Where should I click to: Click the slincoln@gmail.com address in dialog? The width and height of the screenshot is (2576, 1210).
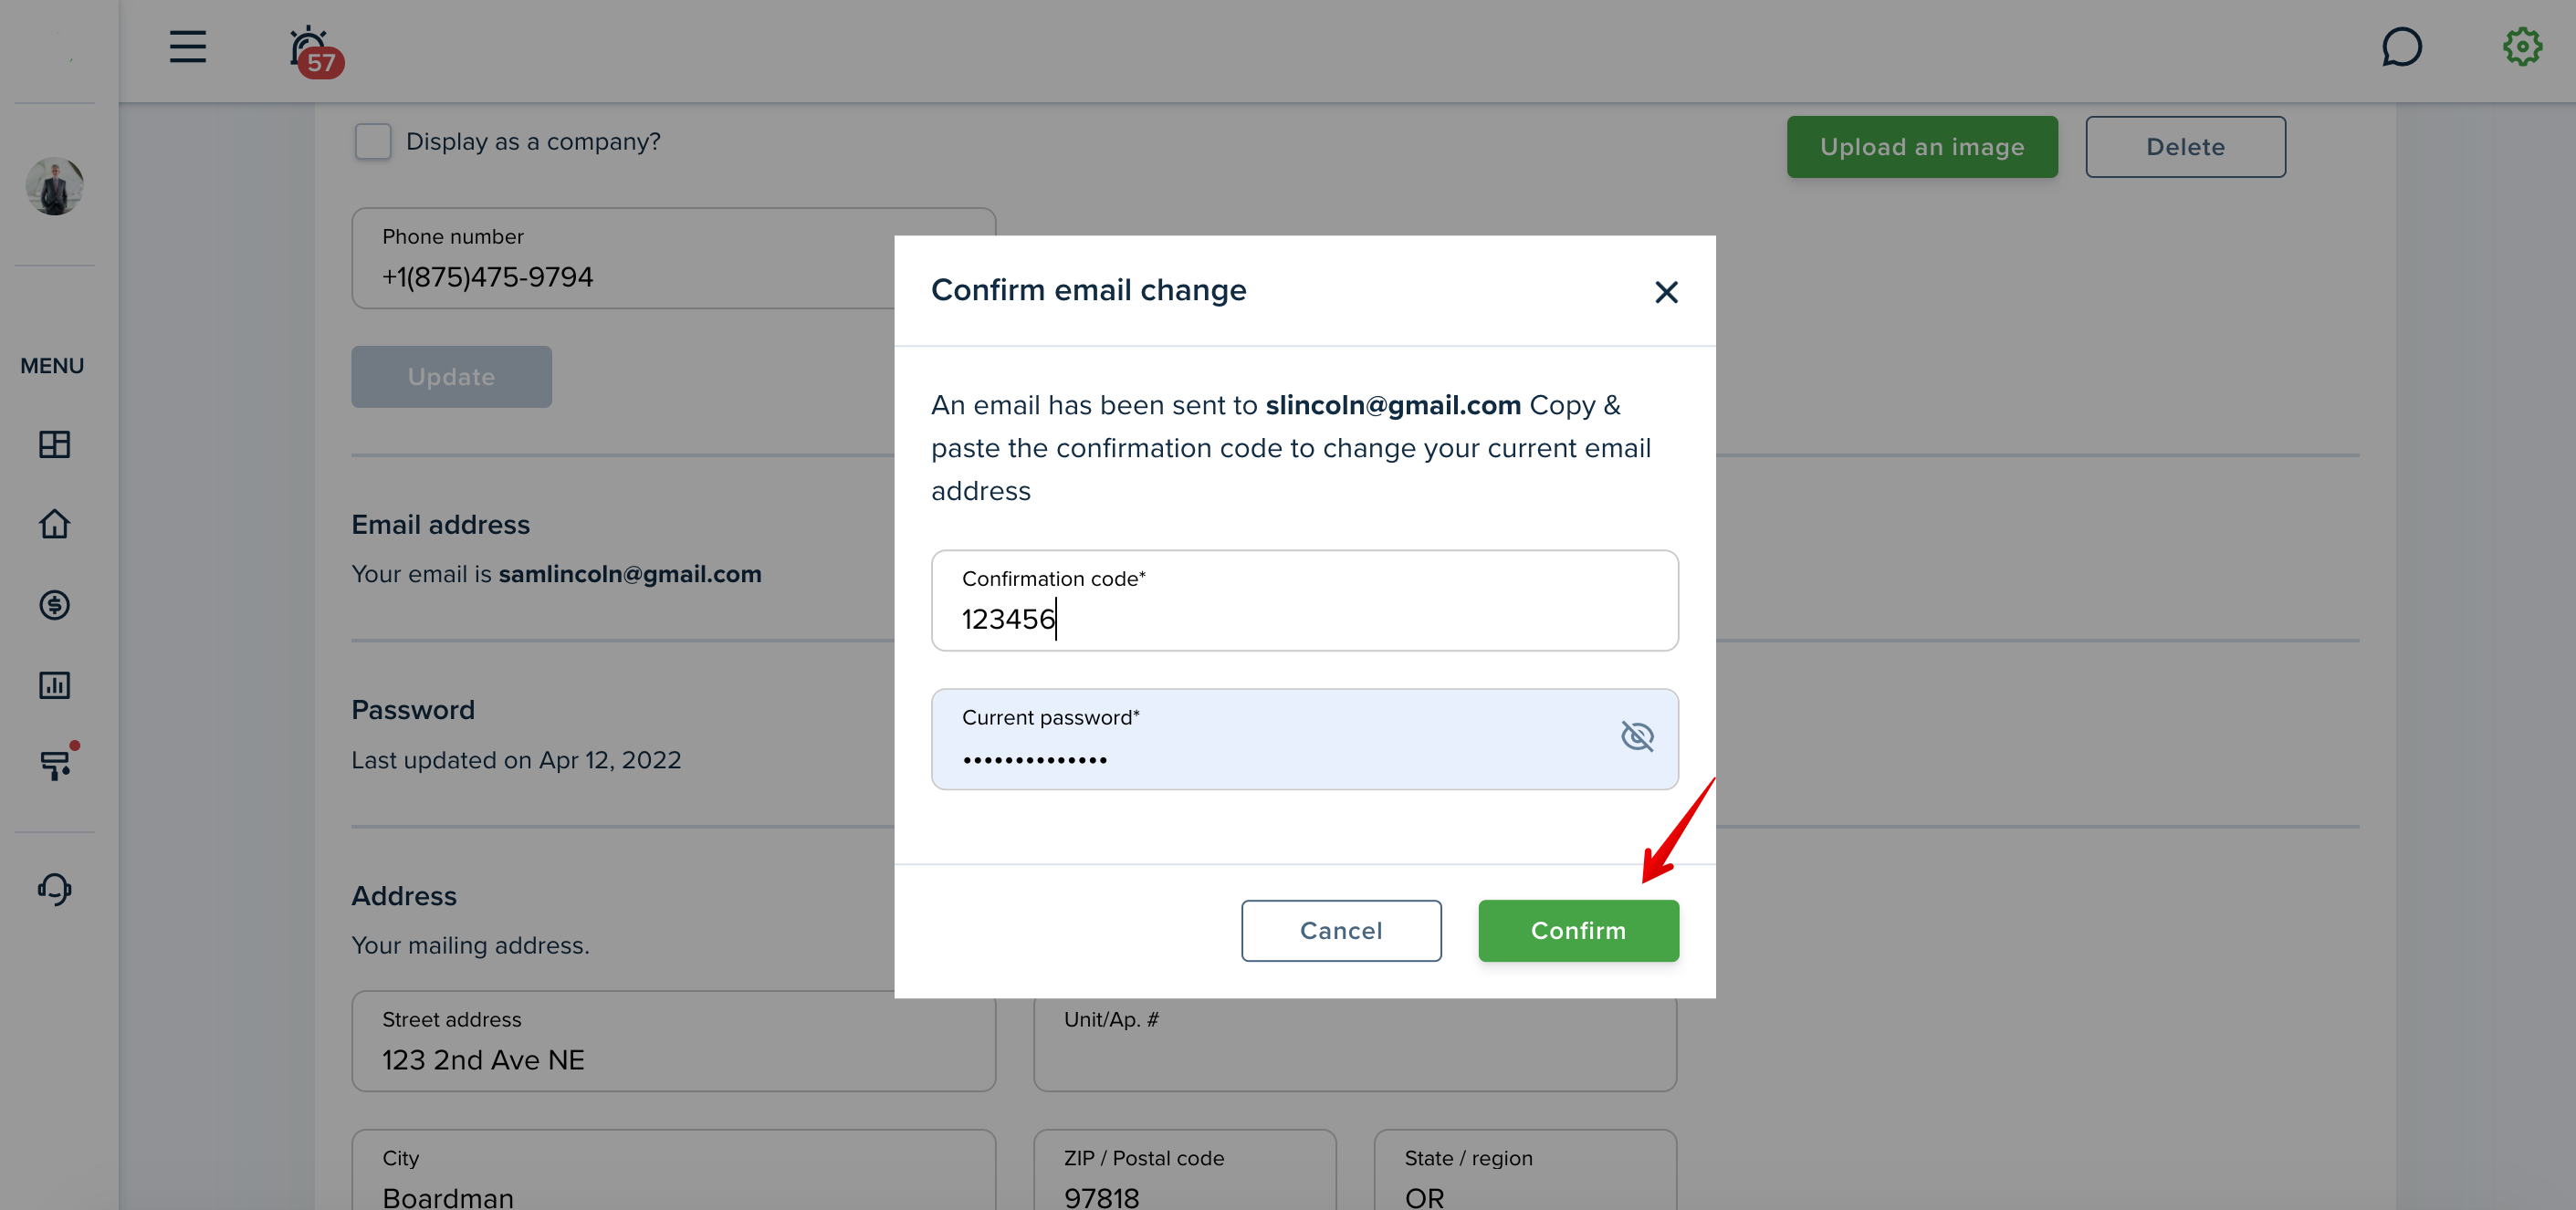pyautogui.click(x=1392, y=405)
